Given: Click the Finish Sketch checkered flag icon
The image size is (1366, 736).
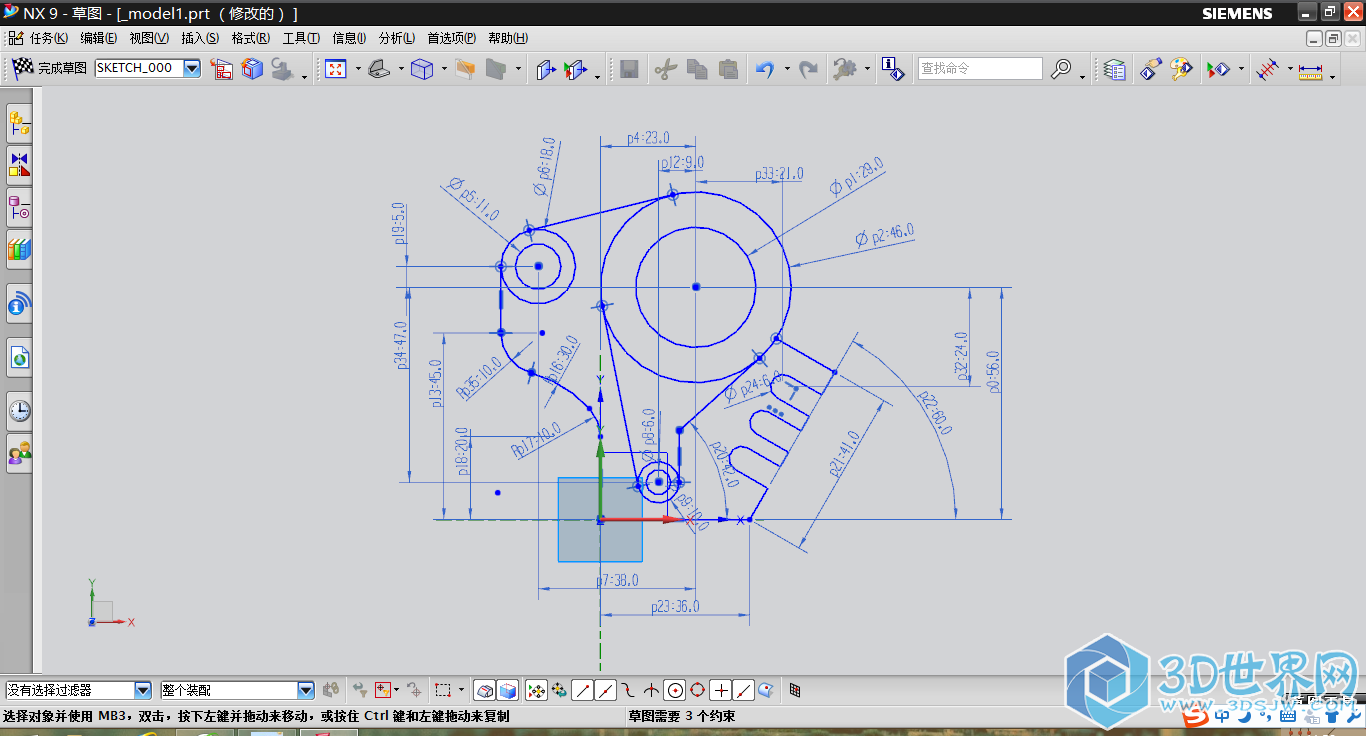Looking at the screenshot, I should [x=22, y=68].
